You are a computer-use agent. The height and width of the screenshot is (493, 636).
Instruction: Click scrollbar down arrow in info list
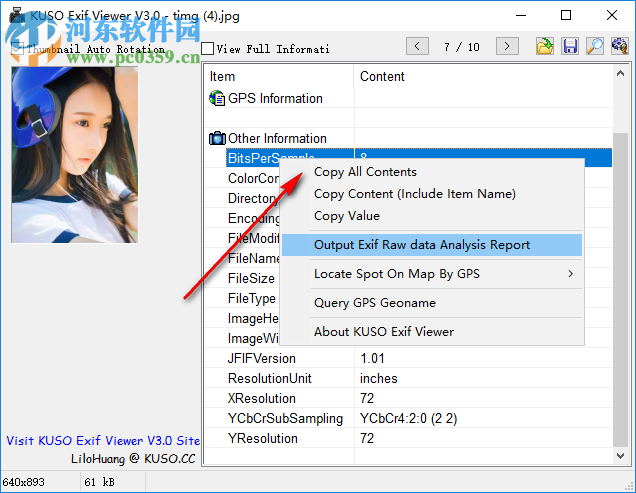click(x=620, y=456)
